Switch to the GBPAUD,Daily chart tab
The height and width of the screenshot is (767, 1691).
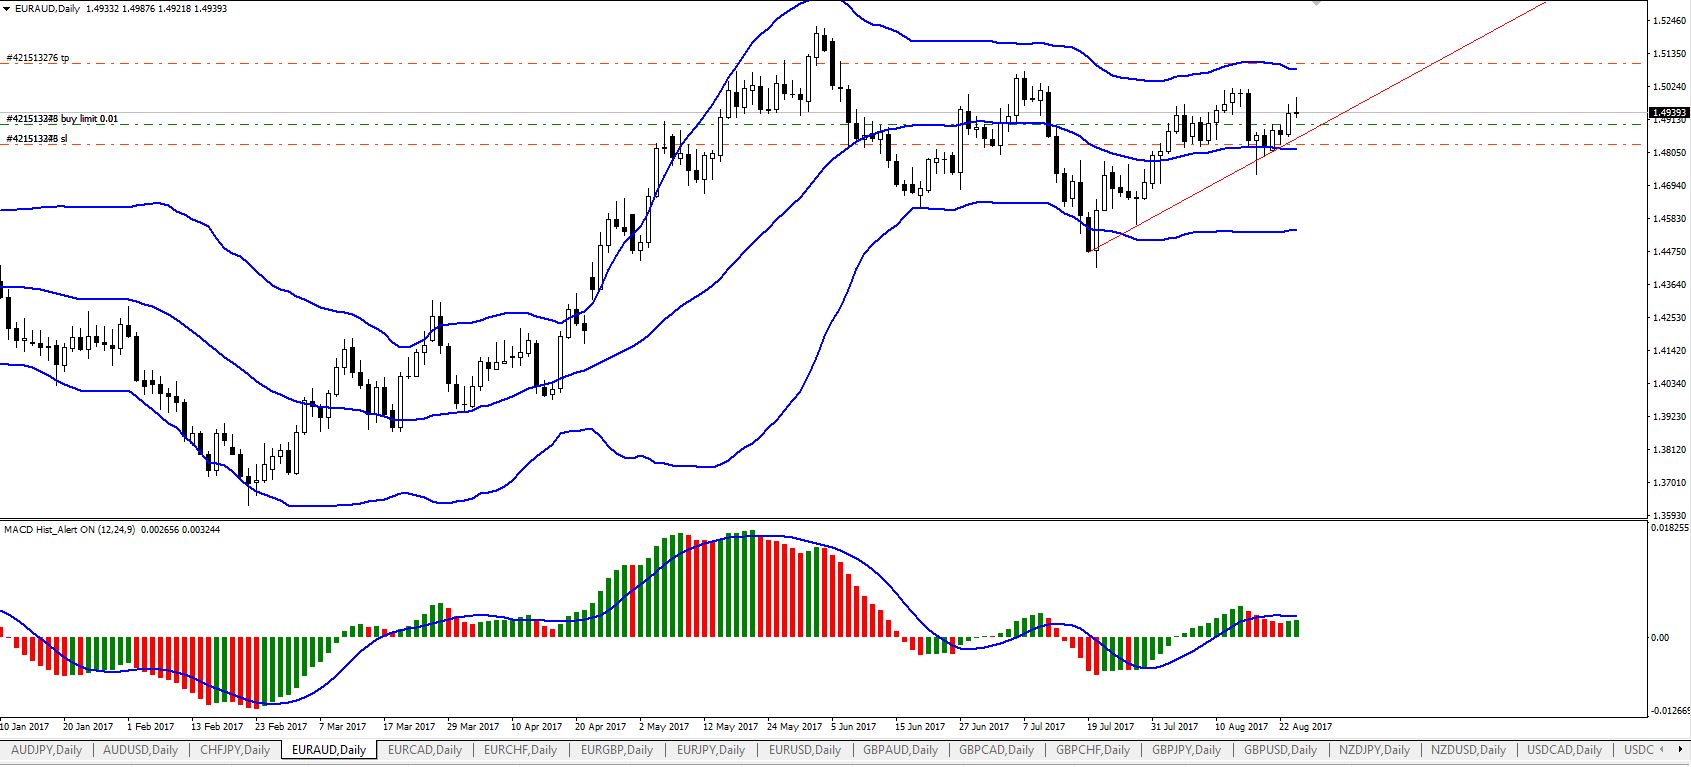900,750
